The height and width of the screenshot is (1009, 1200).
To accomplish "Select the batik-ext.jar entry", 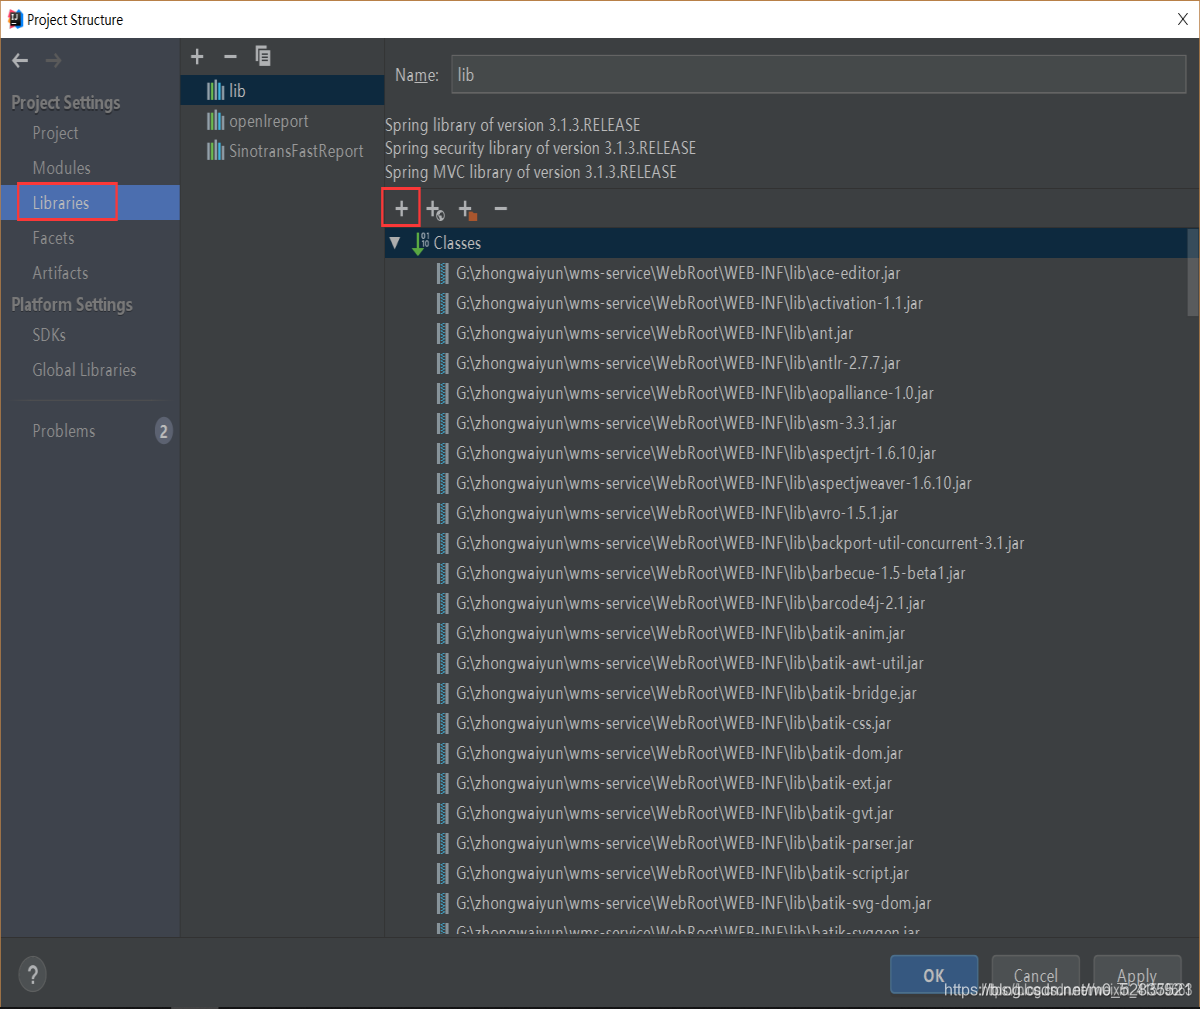I will pos(674,783).
